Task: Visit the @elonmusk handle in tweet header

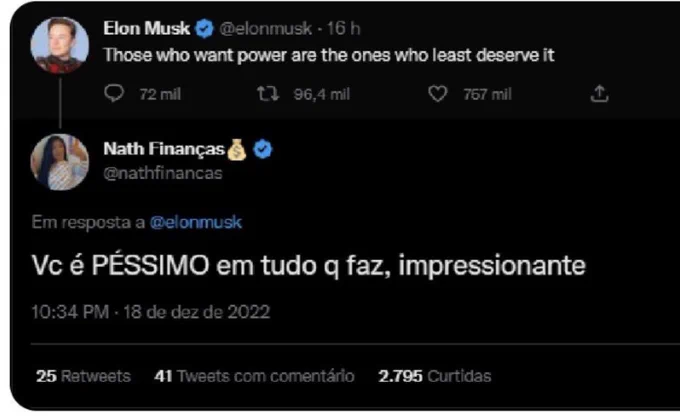Action: [265, 29]
